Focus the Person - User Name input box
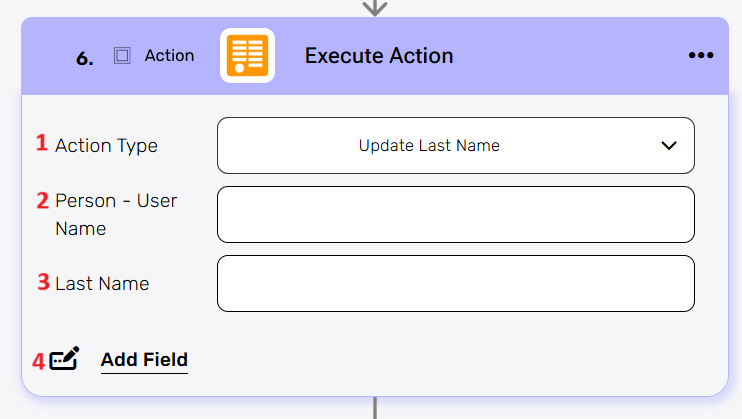 (455, 214)
